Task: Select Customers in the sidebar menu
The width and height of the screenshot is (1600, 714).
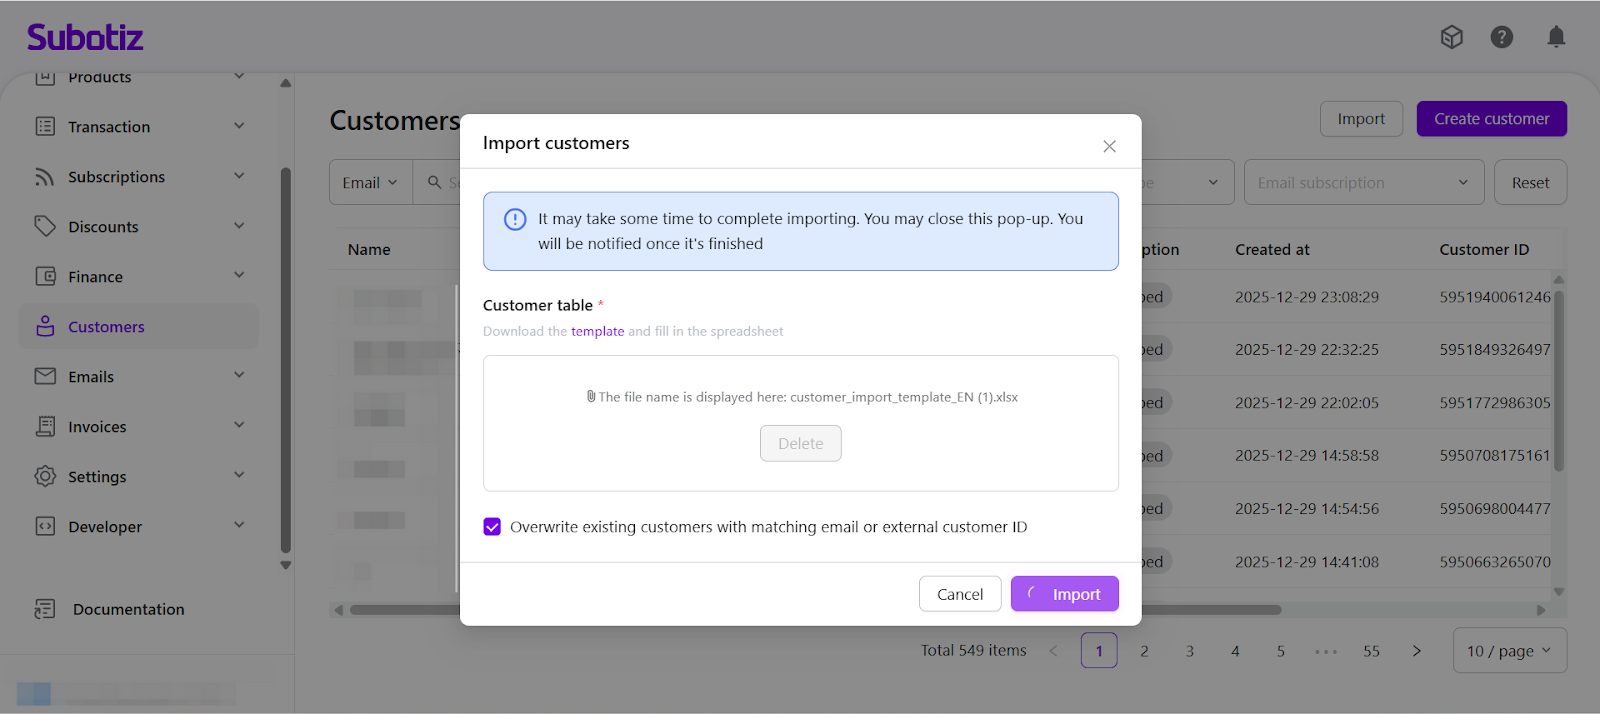Action: (106, 327)
